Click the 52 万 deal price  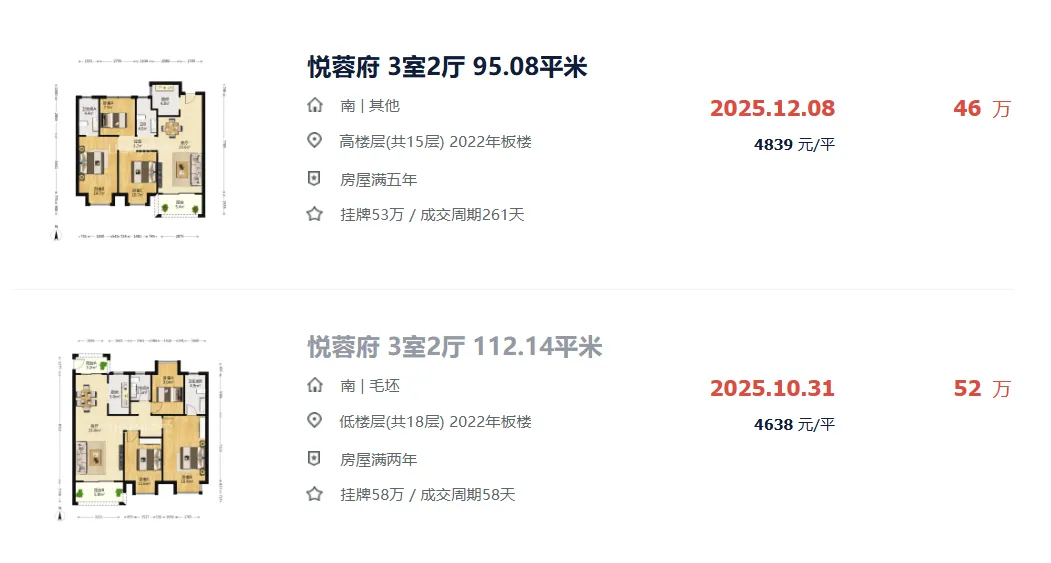point(982,389)
